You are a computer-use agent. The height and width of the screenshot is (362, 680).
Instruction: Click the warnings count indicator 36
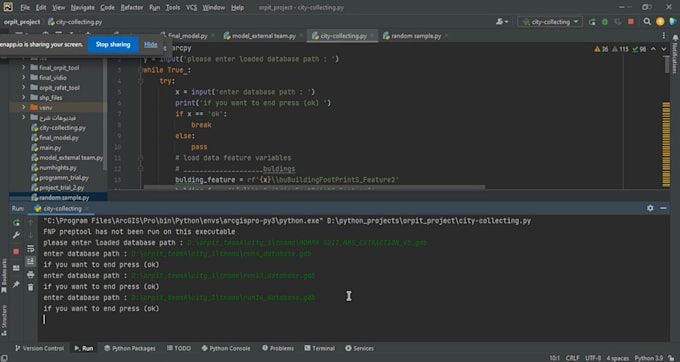[601, 49]
